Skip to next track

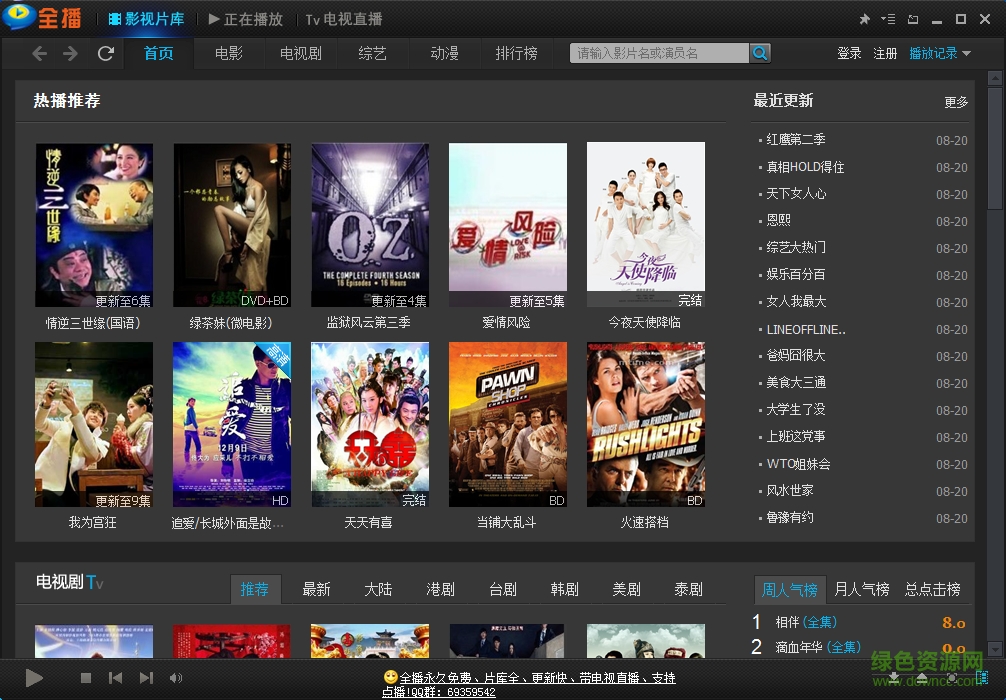click(x=146, y=678)
